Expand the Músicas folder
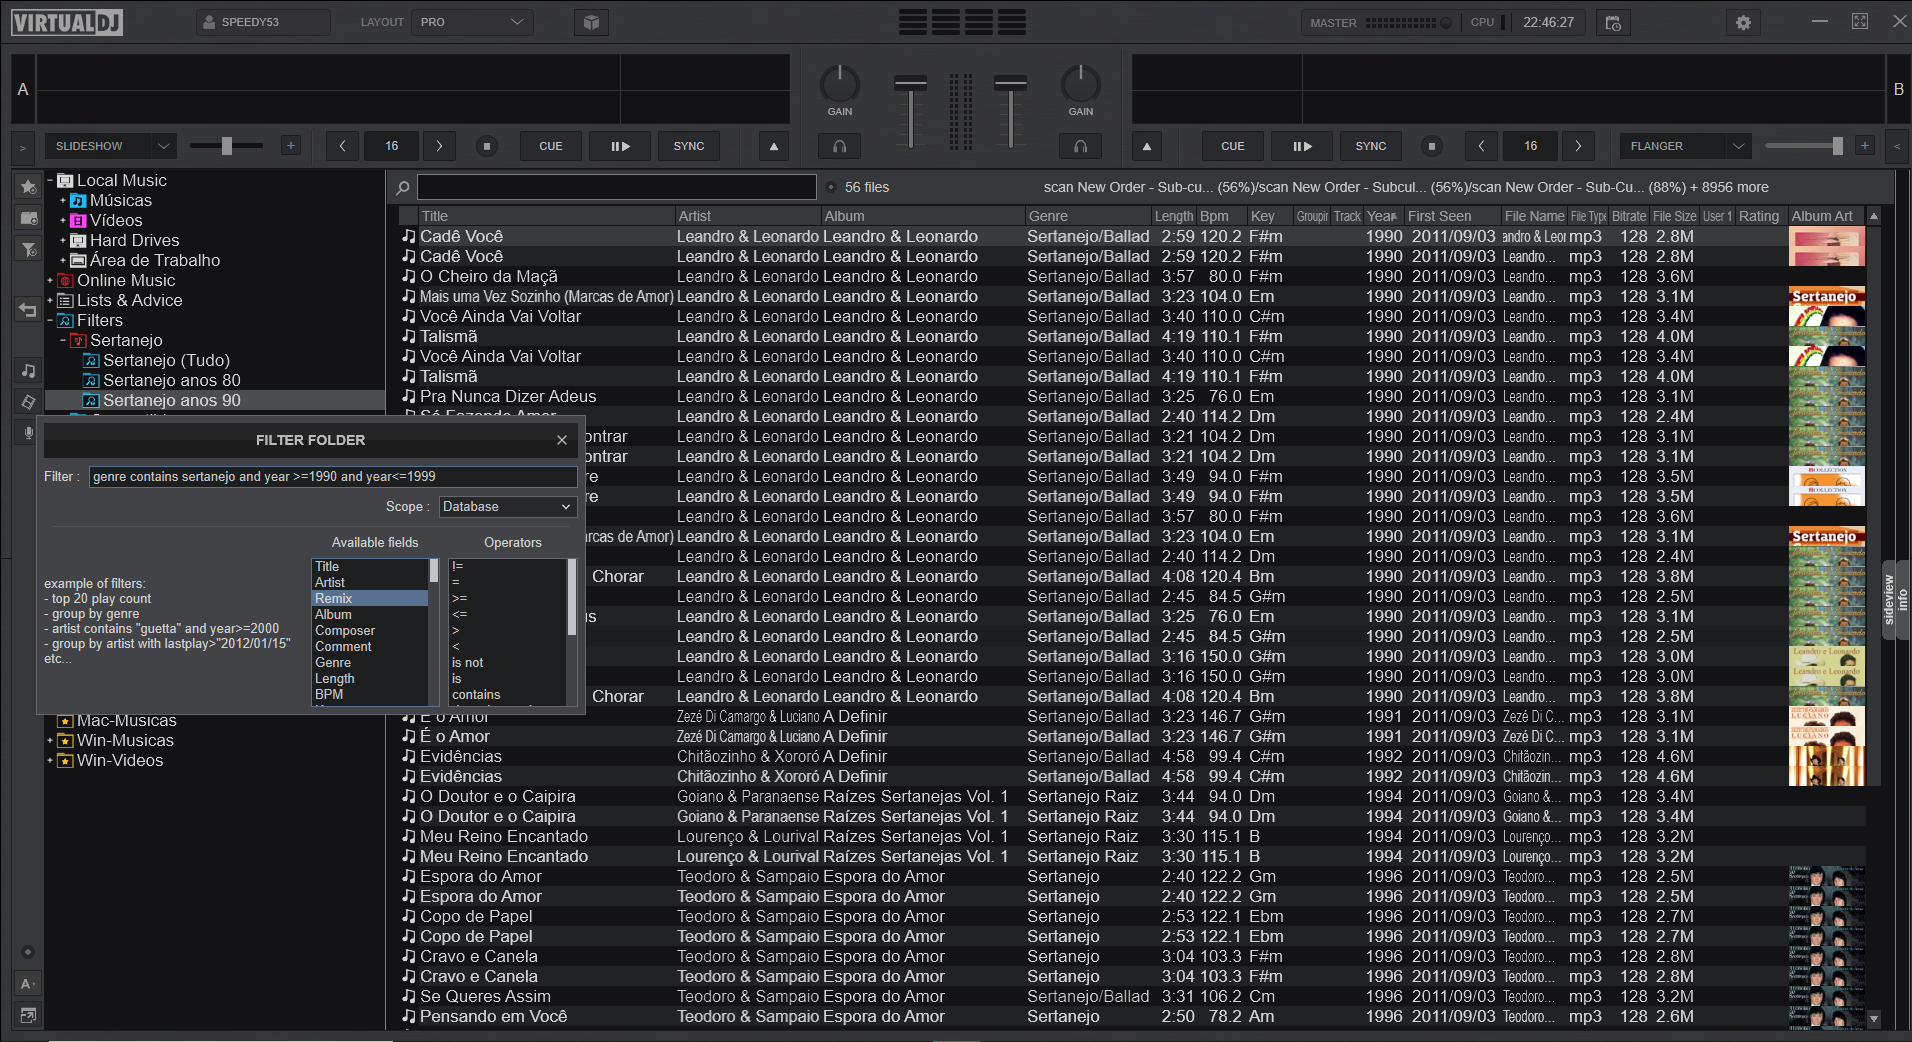Image resolution: width=1912 pixels, height=1042 pixels. [x=63, y=201]
